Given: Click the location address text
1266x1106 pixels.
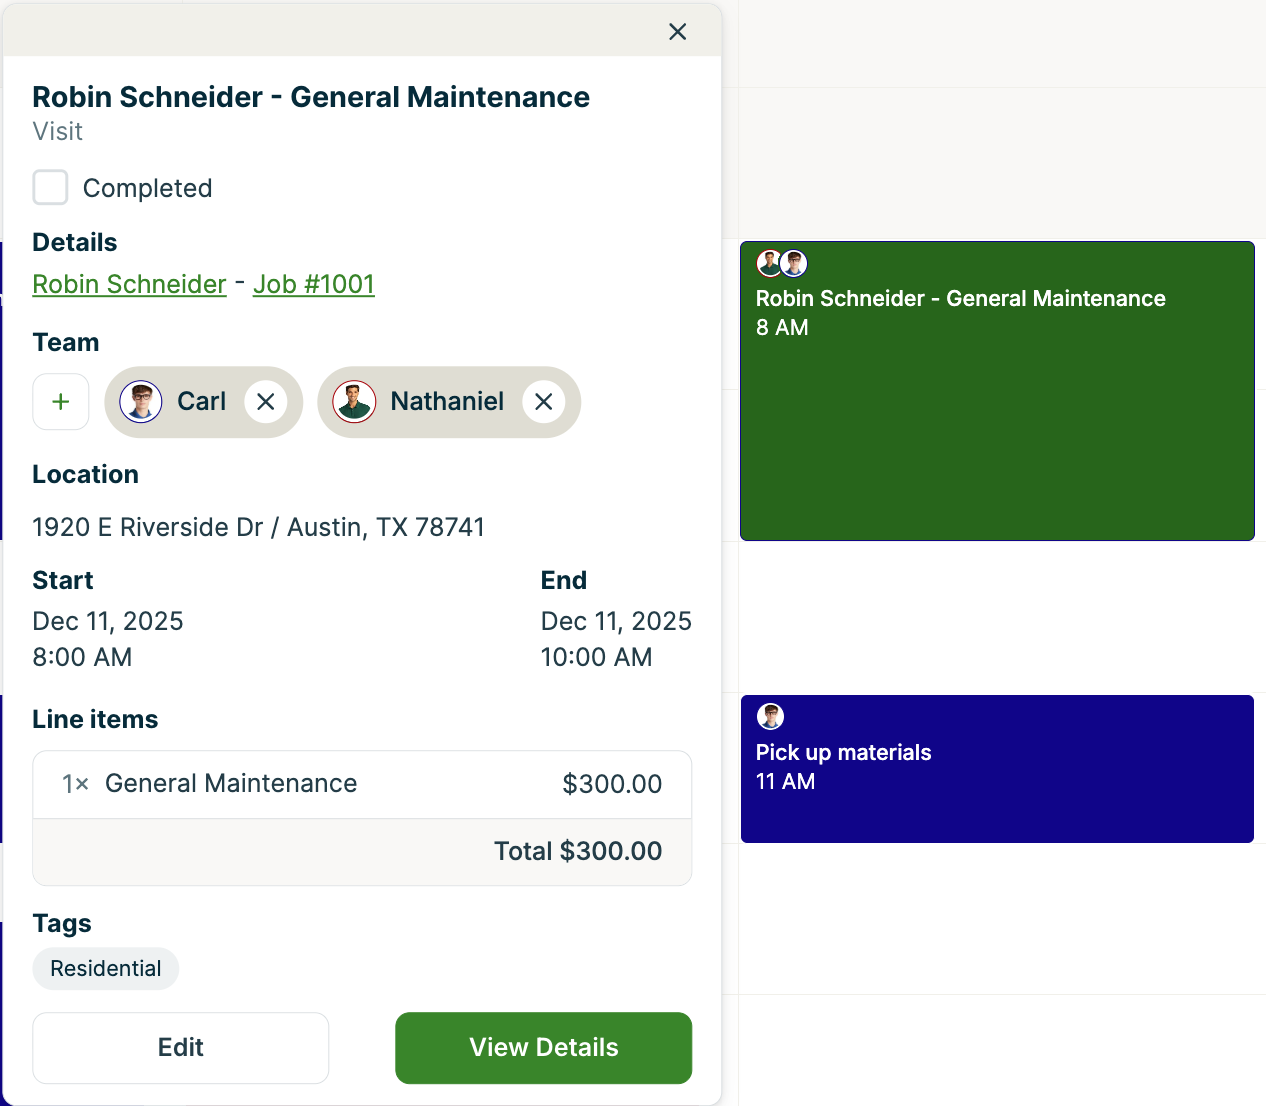Looking at the screenshot, I should click(x=258, y=527).
